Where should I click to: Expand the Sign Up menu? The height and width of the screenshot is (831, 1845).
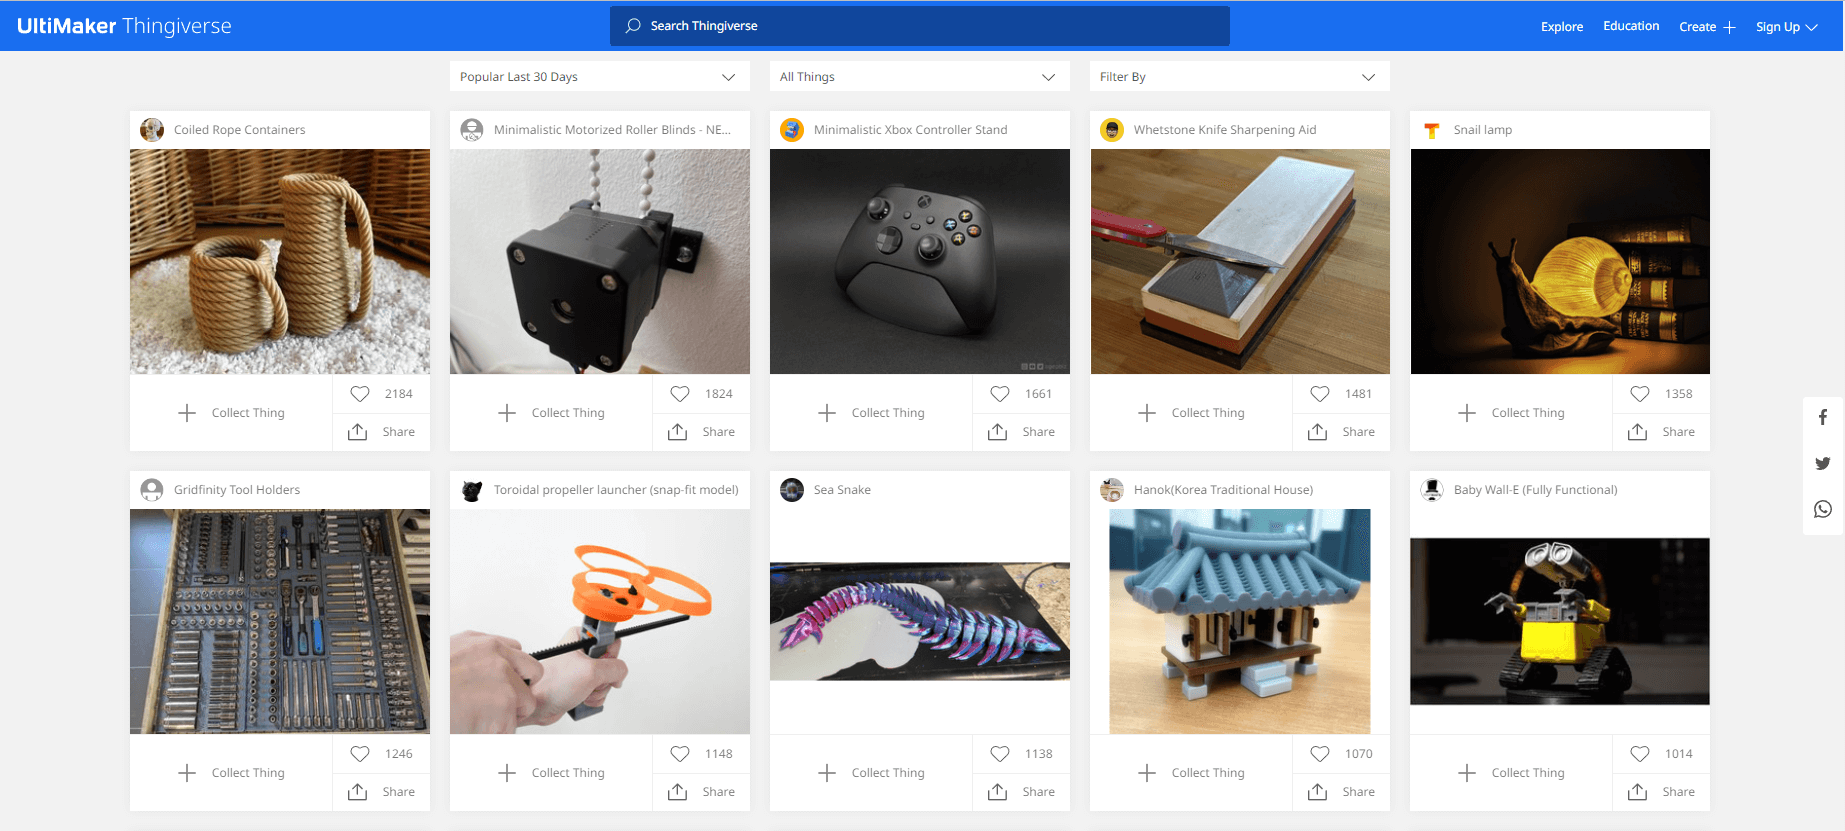pyautogui.click(x=1787, y=27)
